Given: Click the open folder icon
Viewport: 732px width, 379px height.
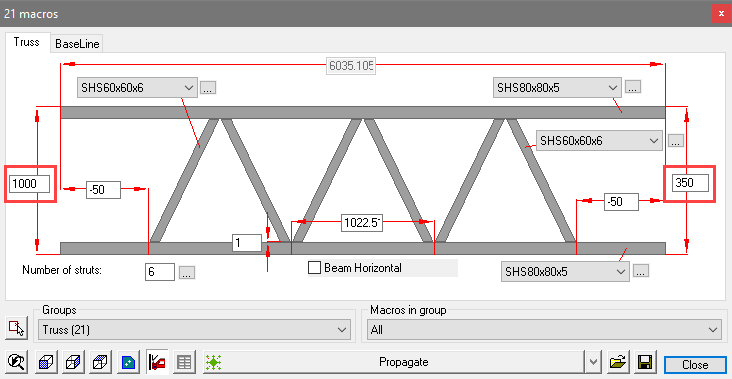Looking at the screenshot, I should click(x=618, y=362).
